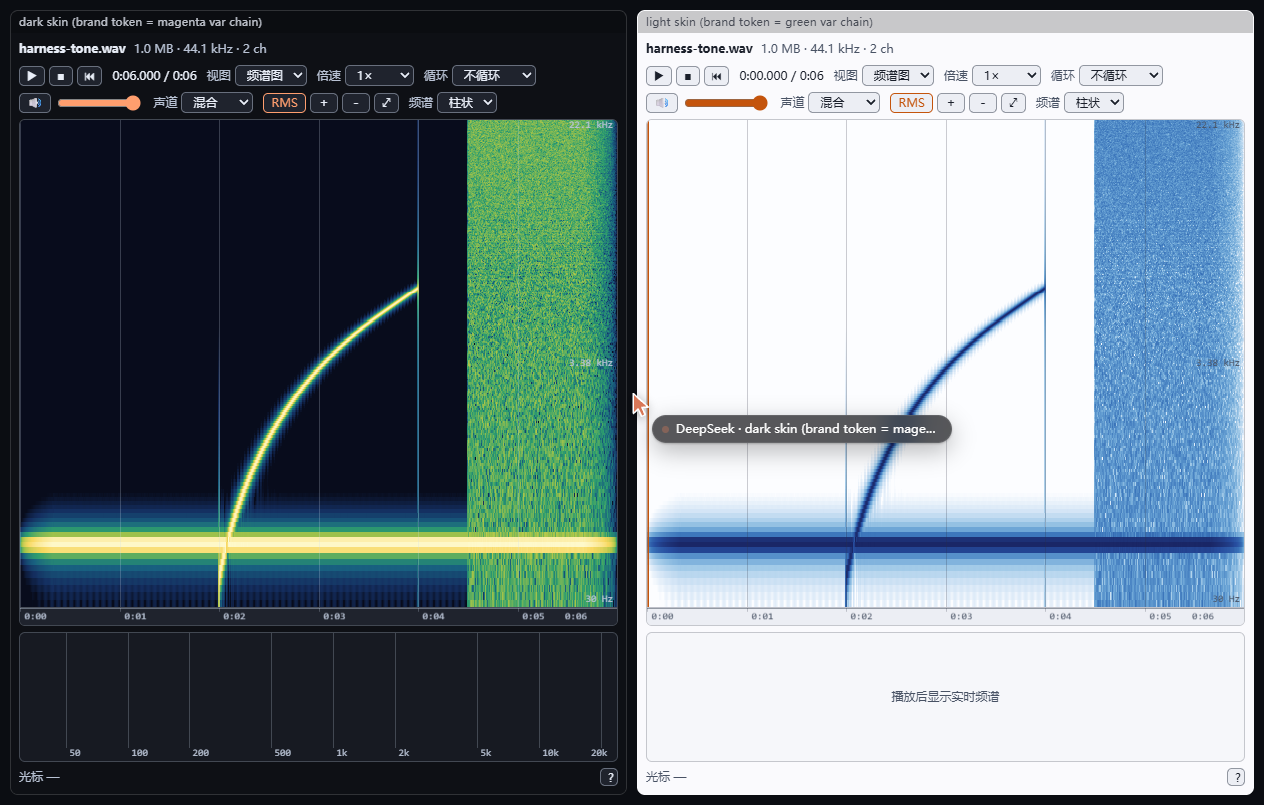Stop playback in the light skin player
The height and width of the screenshot is (805, 1264).
(x=688, y=75)
